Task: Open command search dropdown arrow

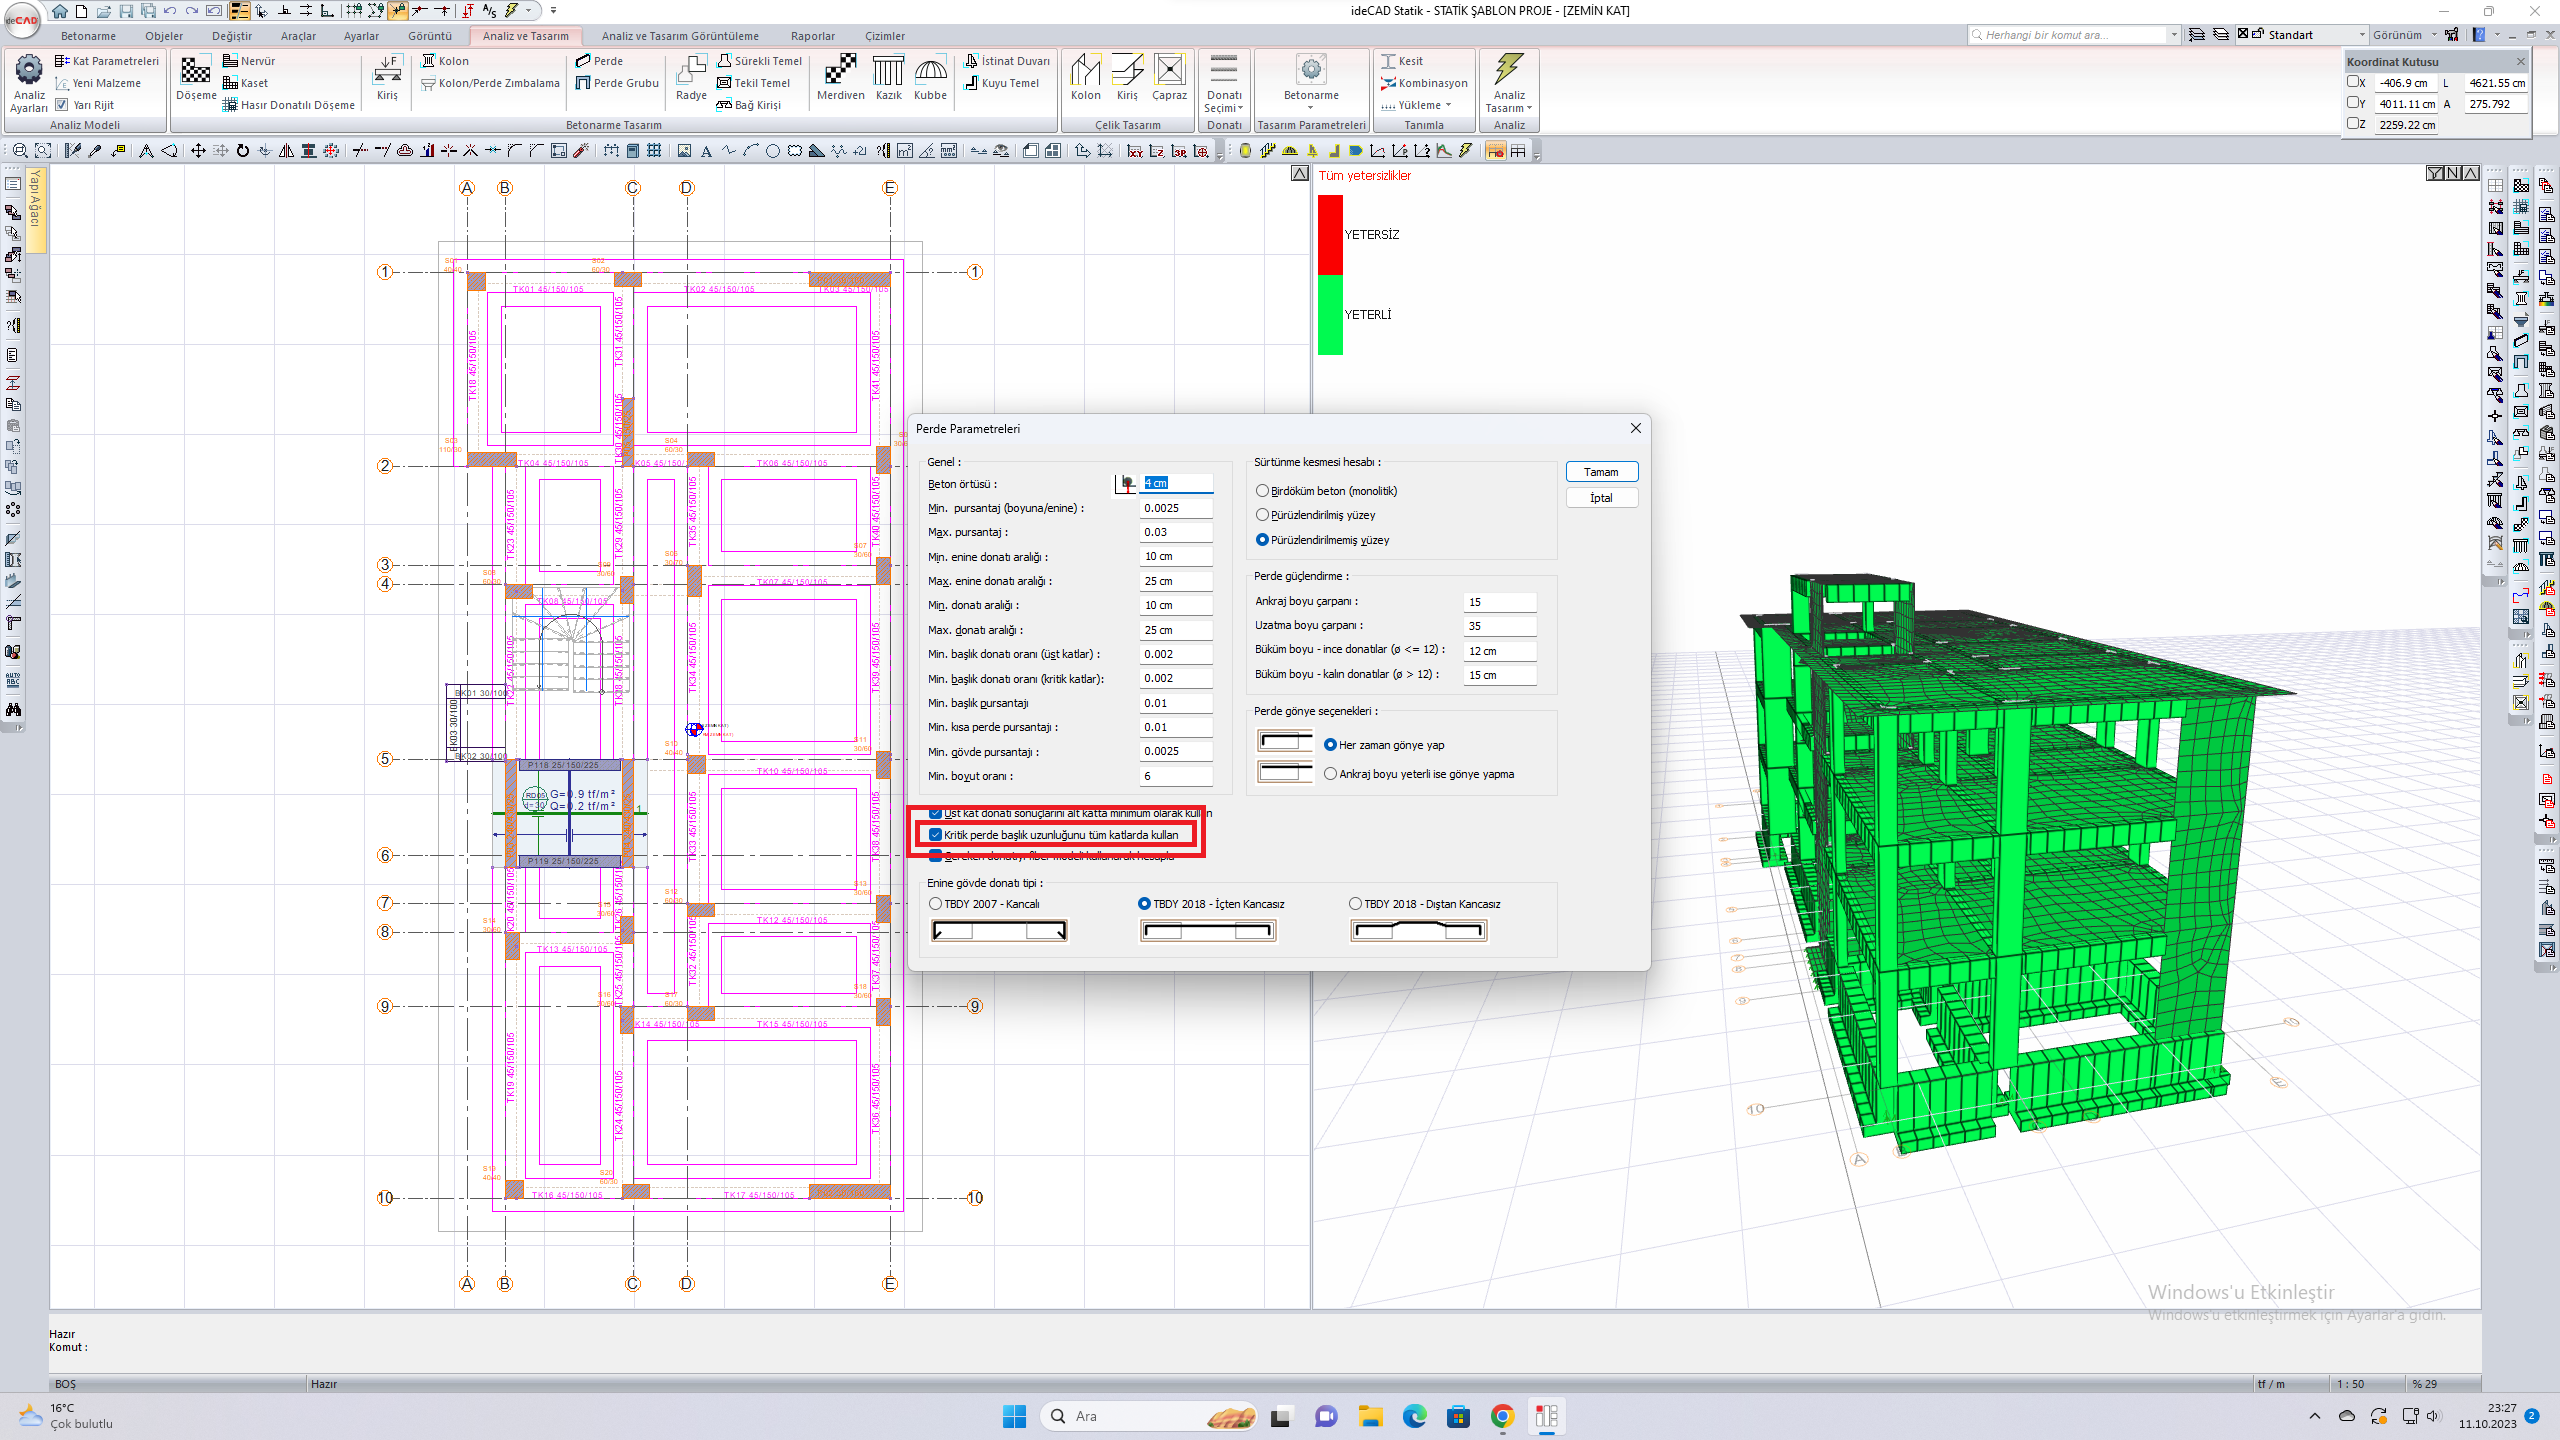Action: tap(2174, 35)
